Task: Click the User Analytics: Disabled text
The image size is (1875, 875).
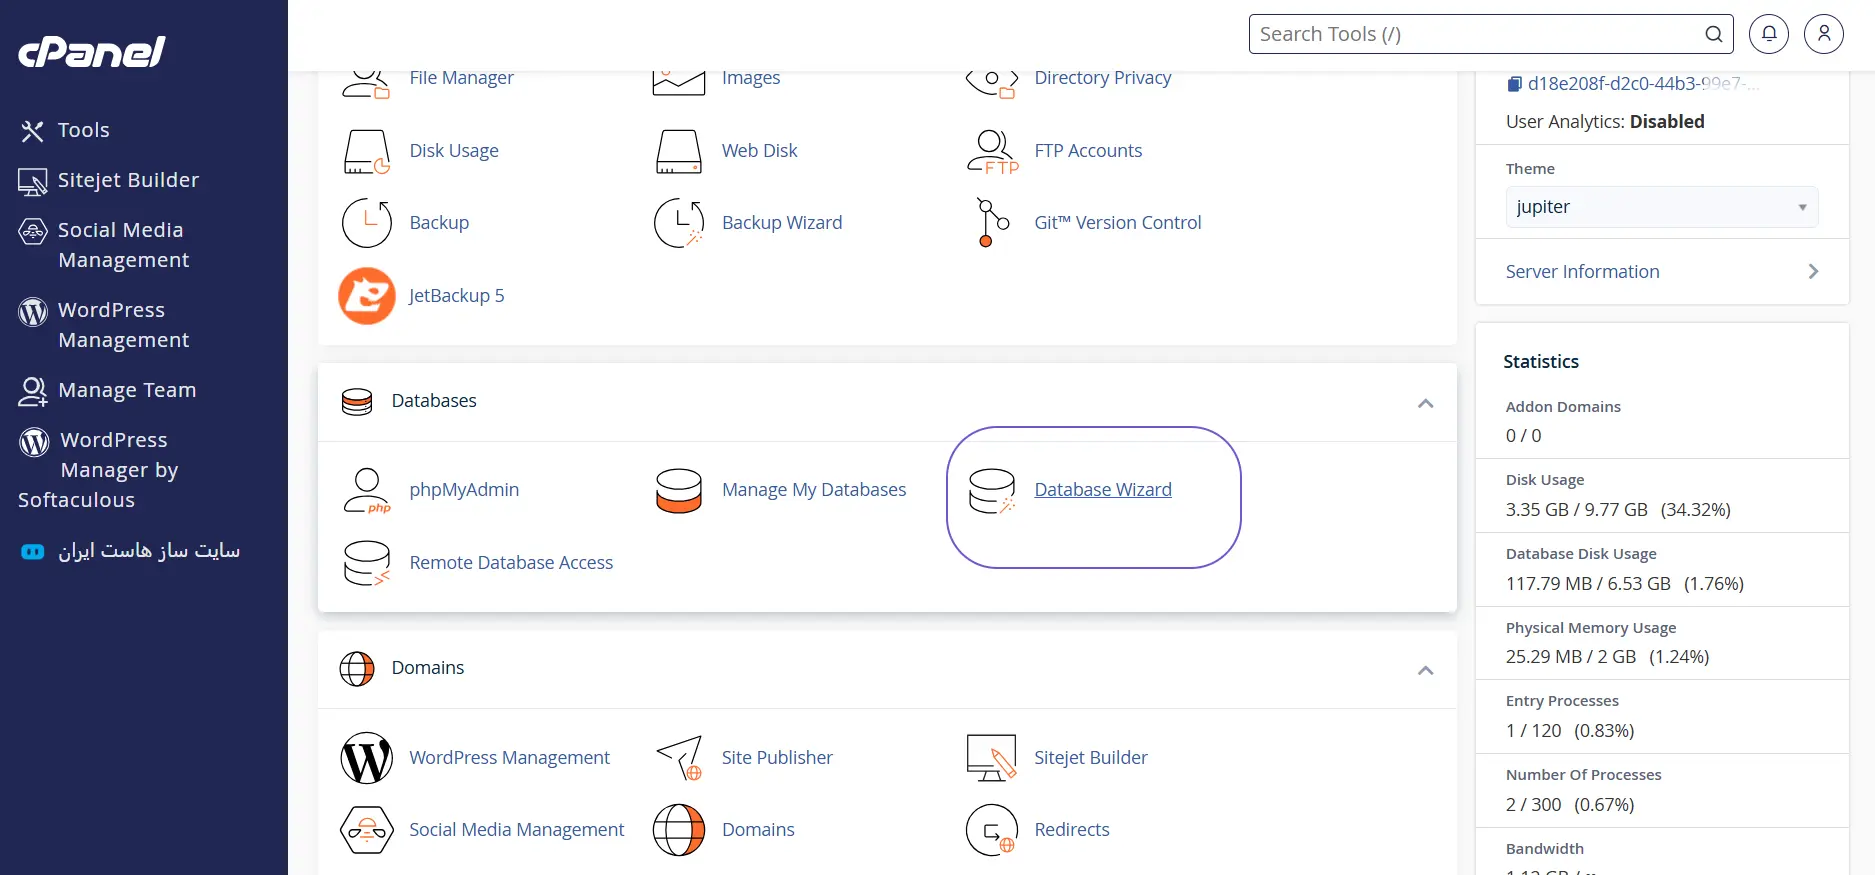Action: tap(1605, 122)
